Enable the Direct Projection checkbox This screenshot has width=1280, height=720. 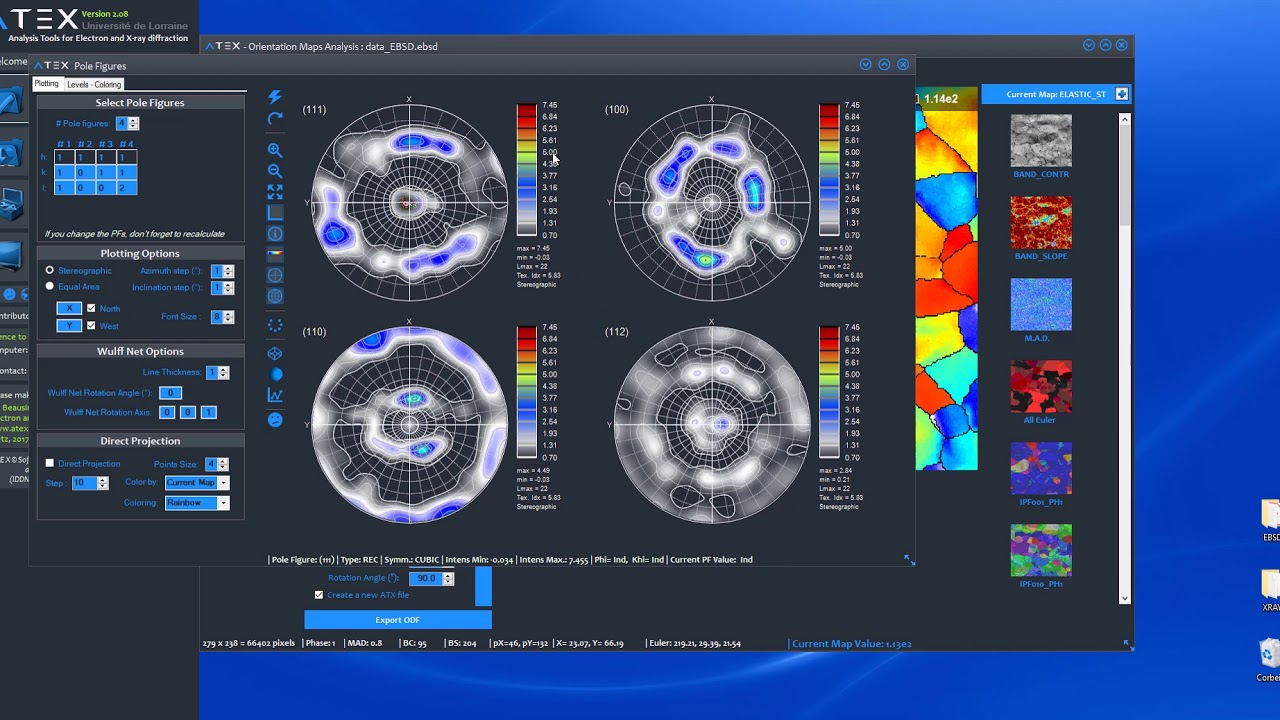pos(50,463)
